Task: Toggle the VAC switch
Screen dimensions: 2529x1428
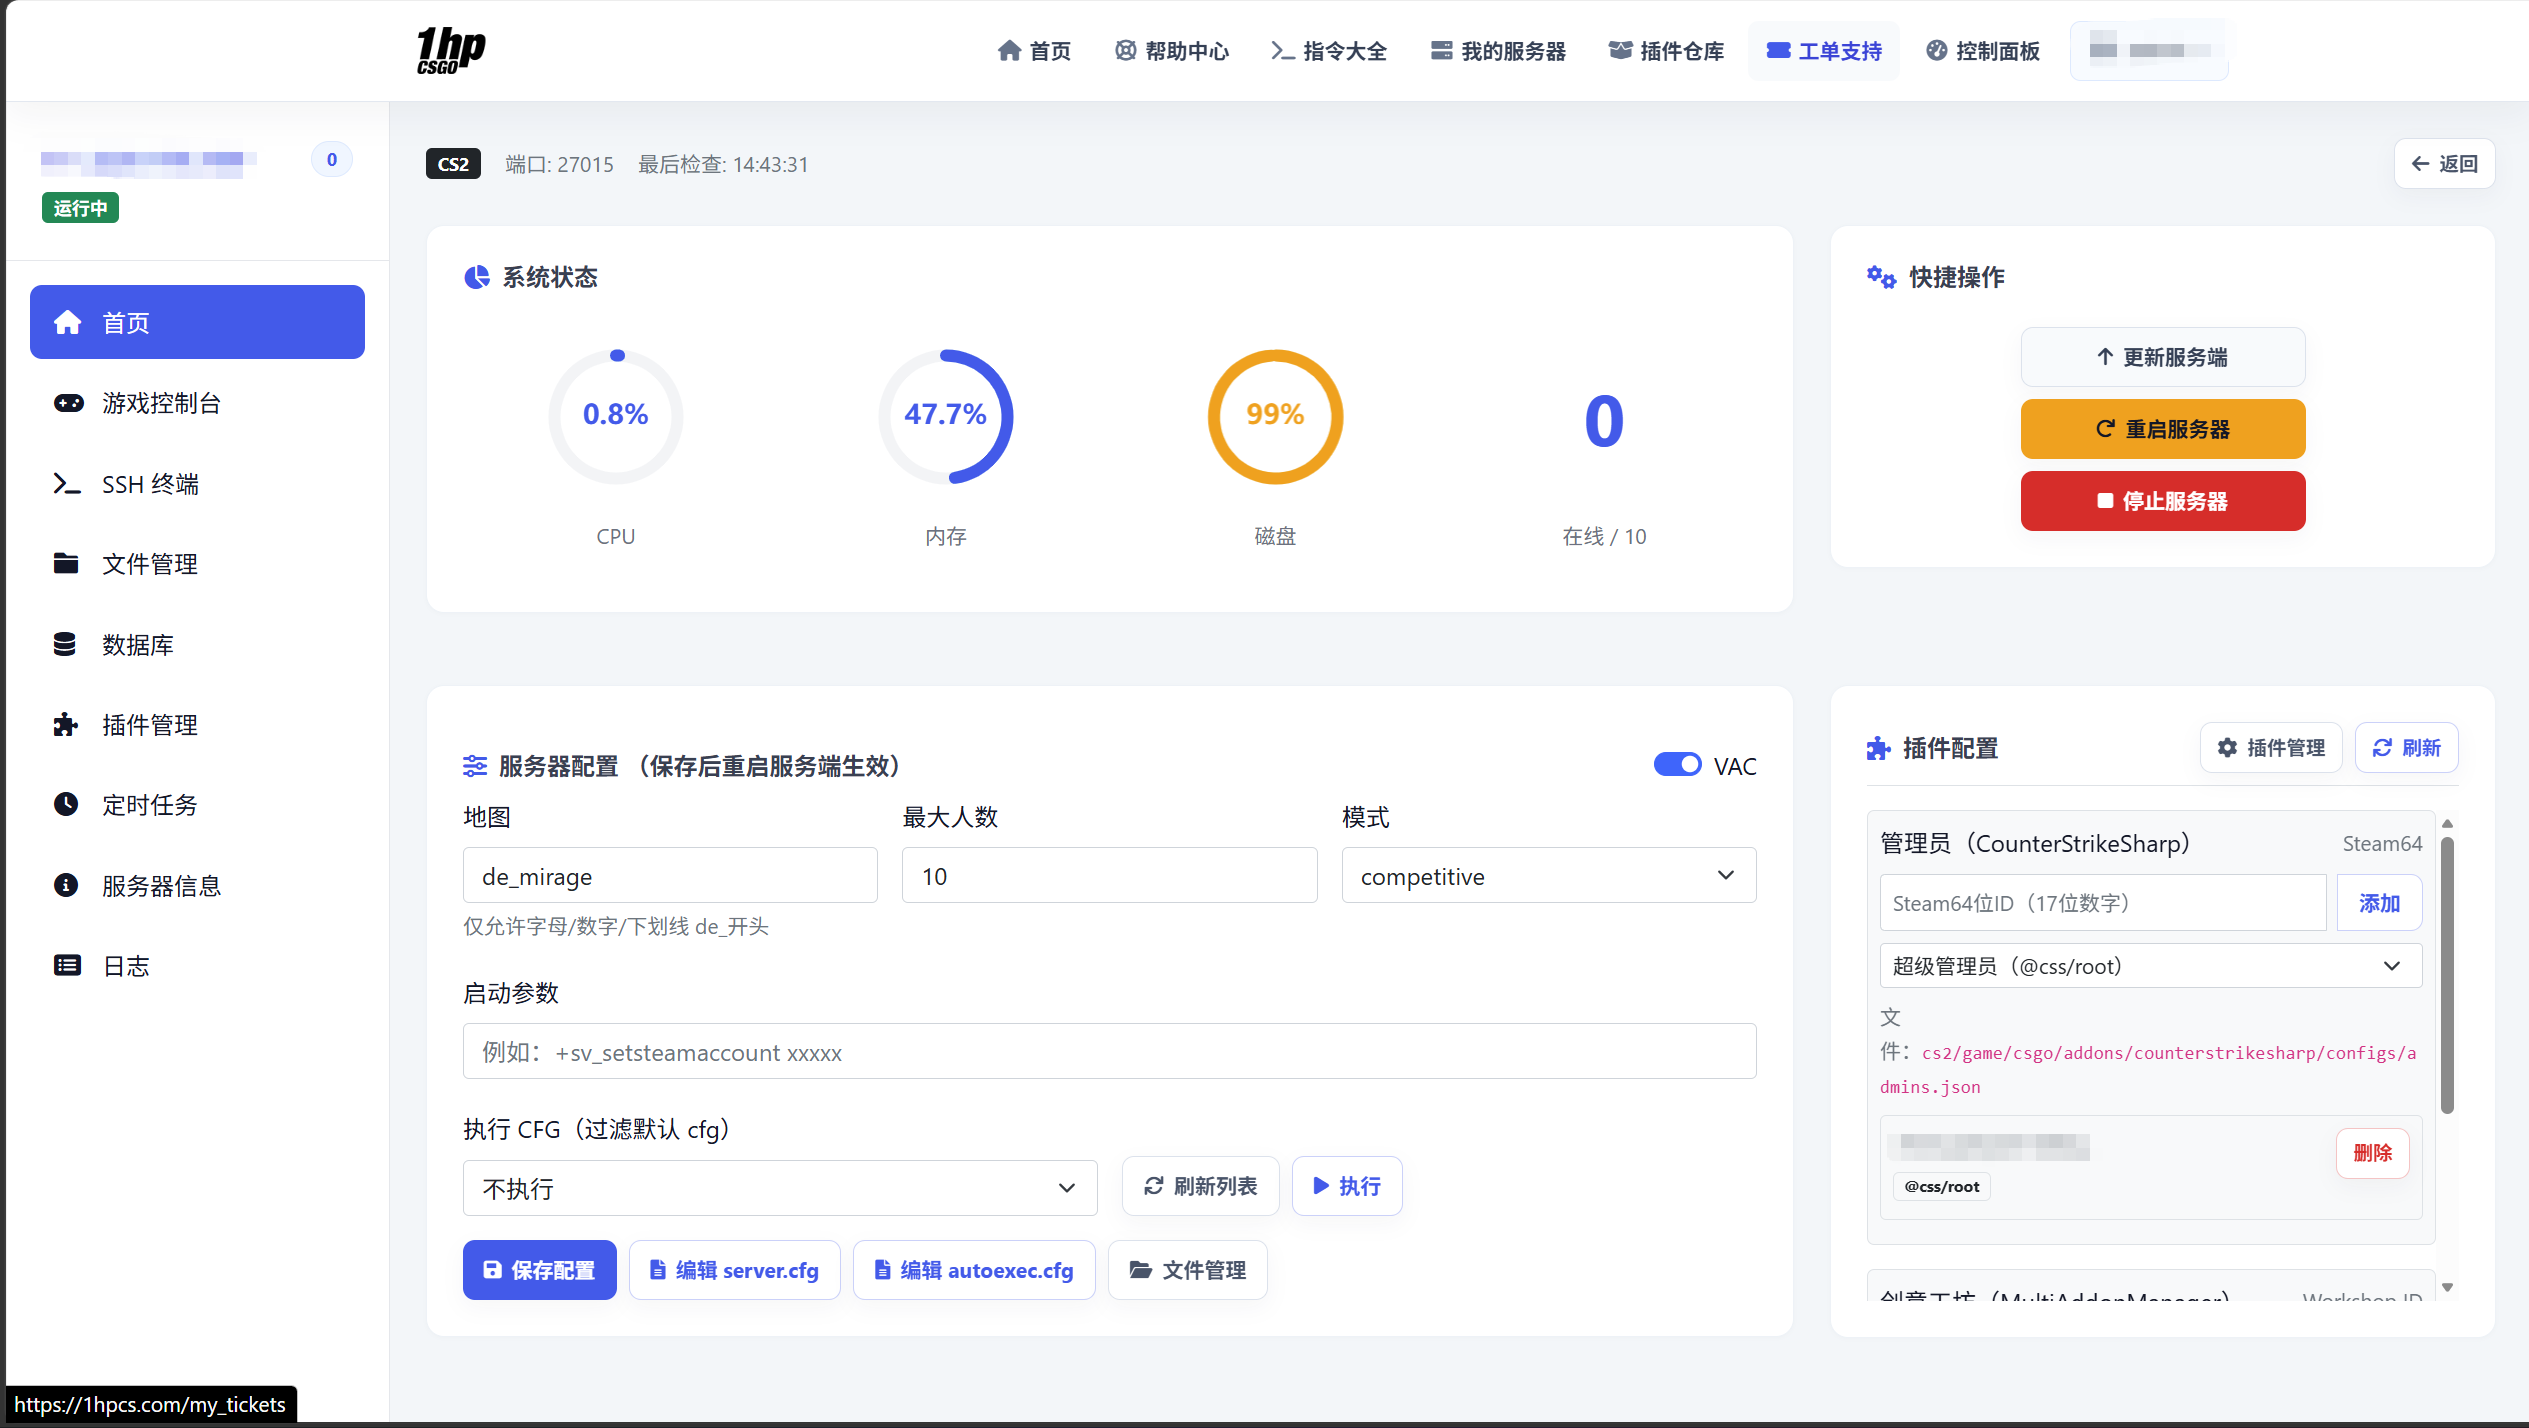Action: 1677,765
